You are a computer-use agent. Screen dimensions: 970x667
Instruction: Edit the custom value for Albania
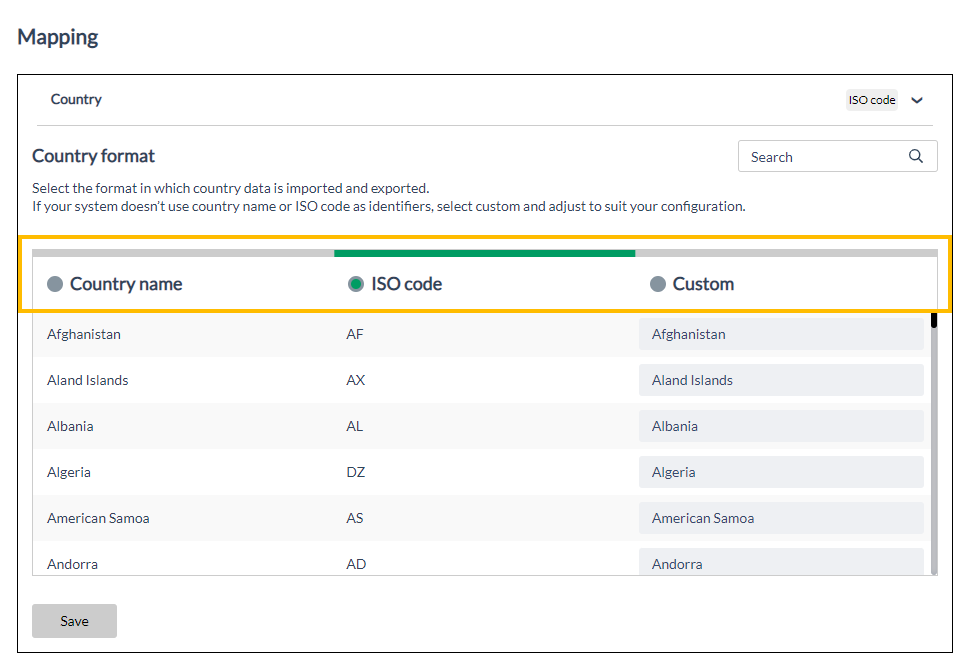click(780, 426)
